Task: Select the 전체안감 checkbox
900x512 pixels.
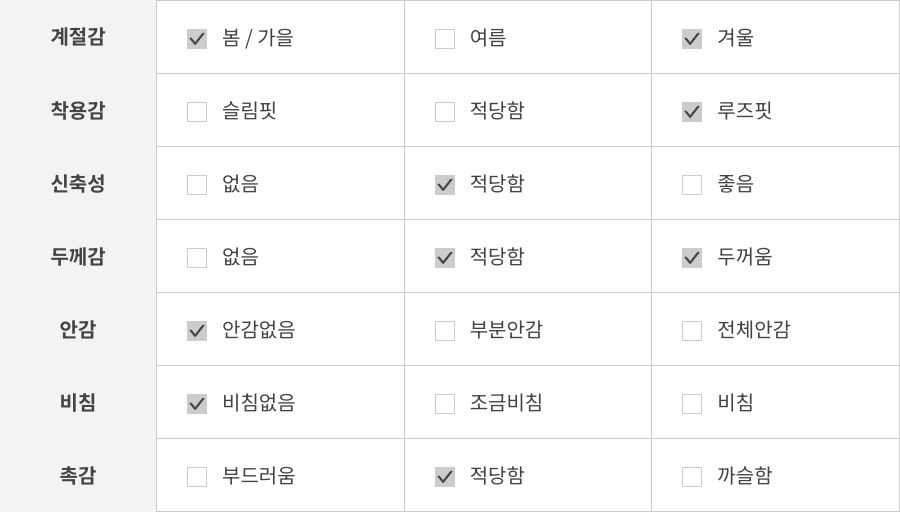Action: 692,331
